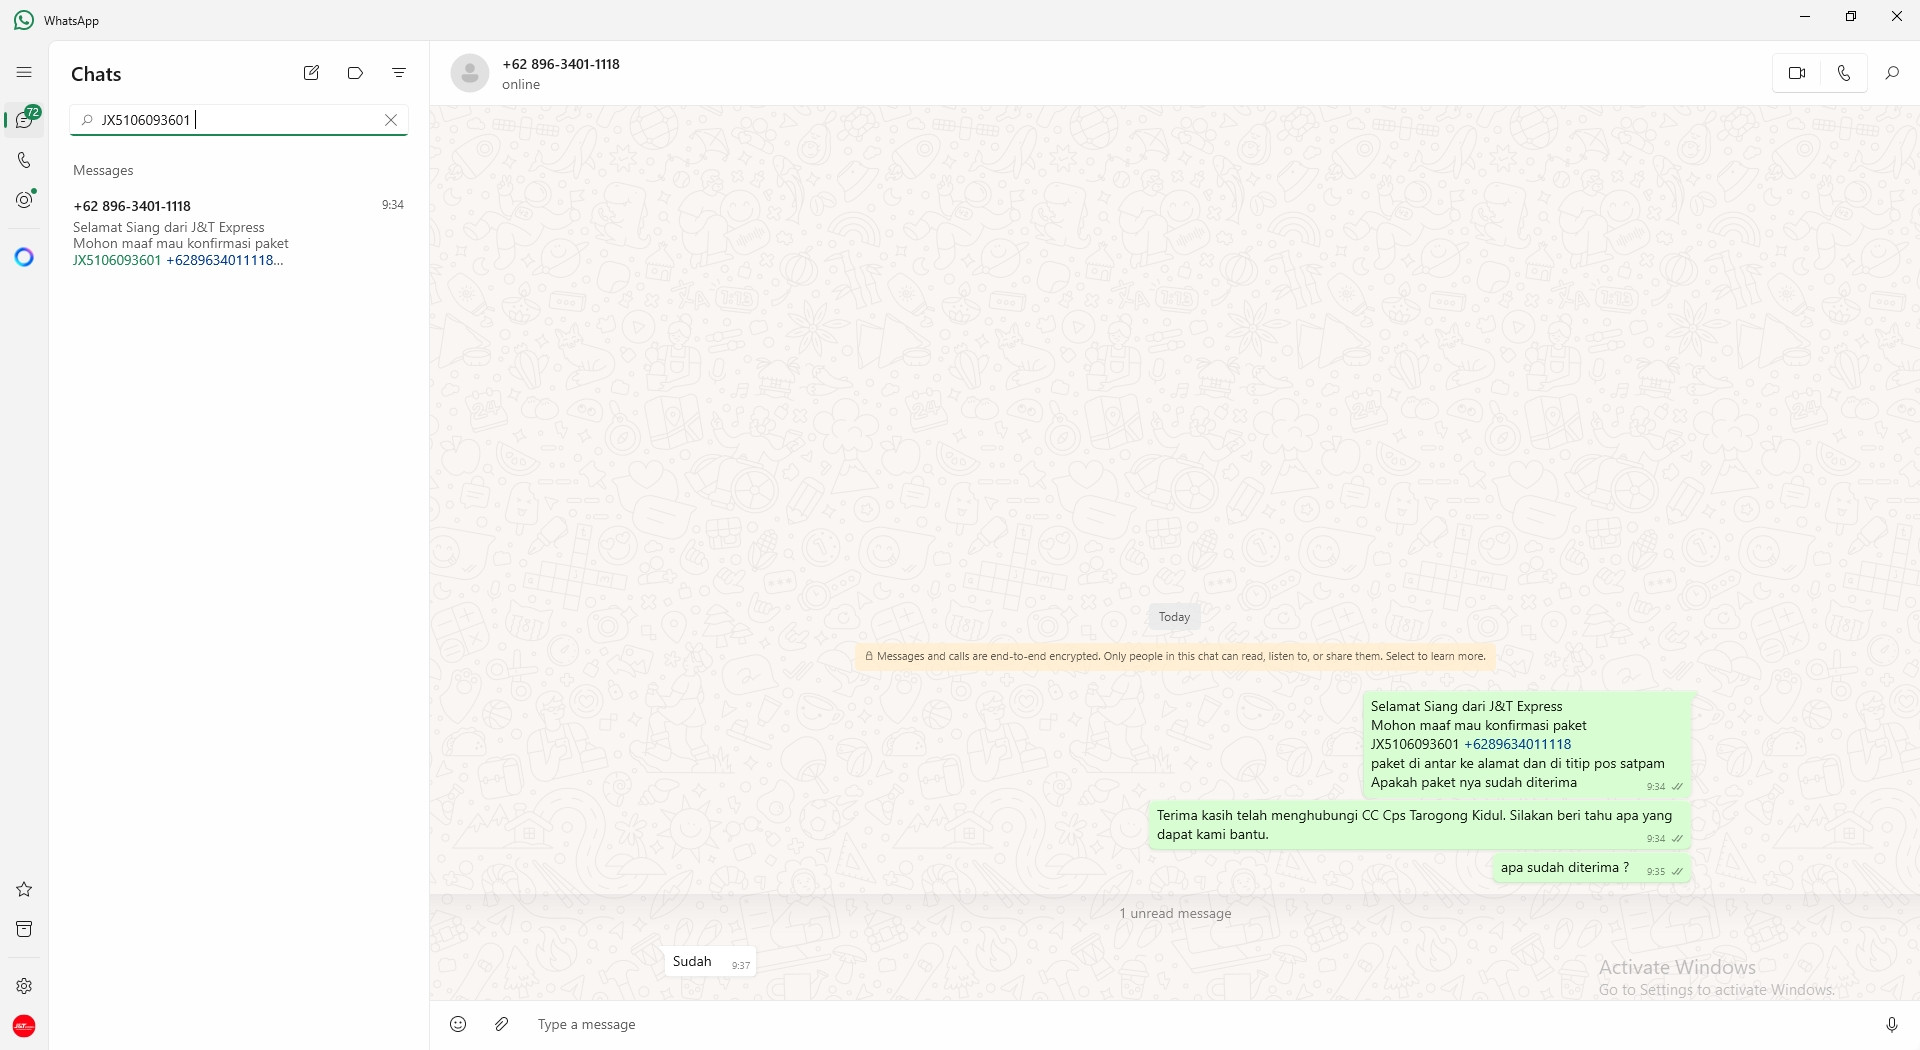Select the 'apa sudah diterima ?' message

tap(1592, 868)
